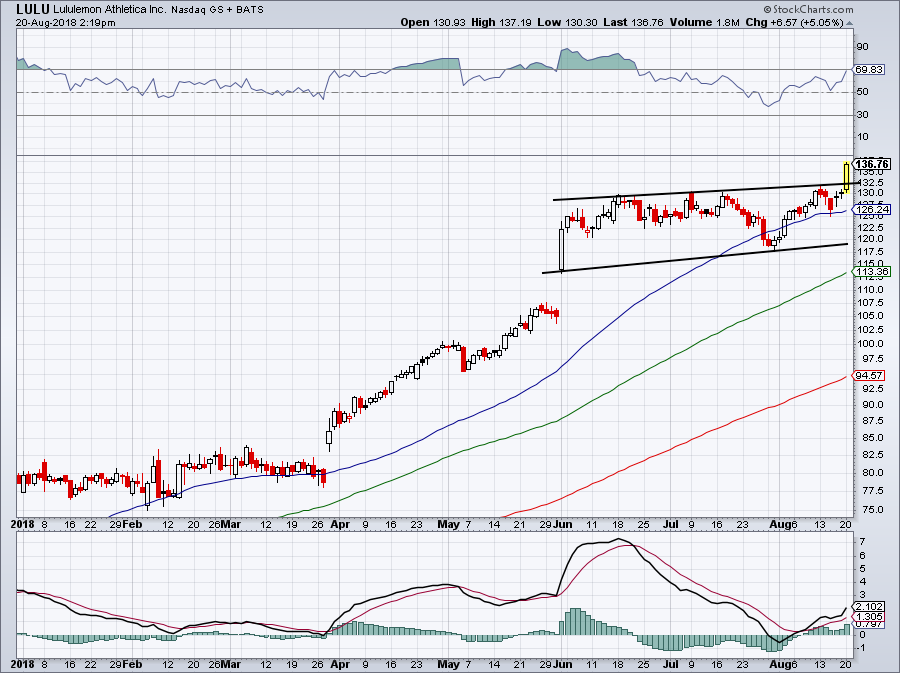Click the RSI axis label 50
This screenshot has width=900, height=673.
point(862,92)
